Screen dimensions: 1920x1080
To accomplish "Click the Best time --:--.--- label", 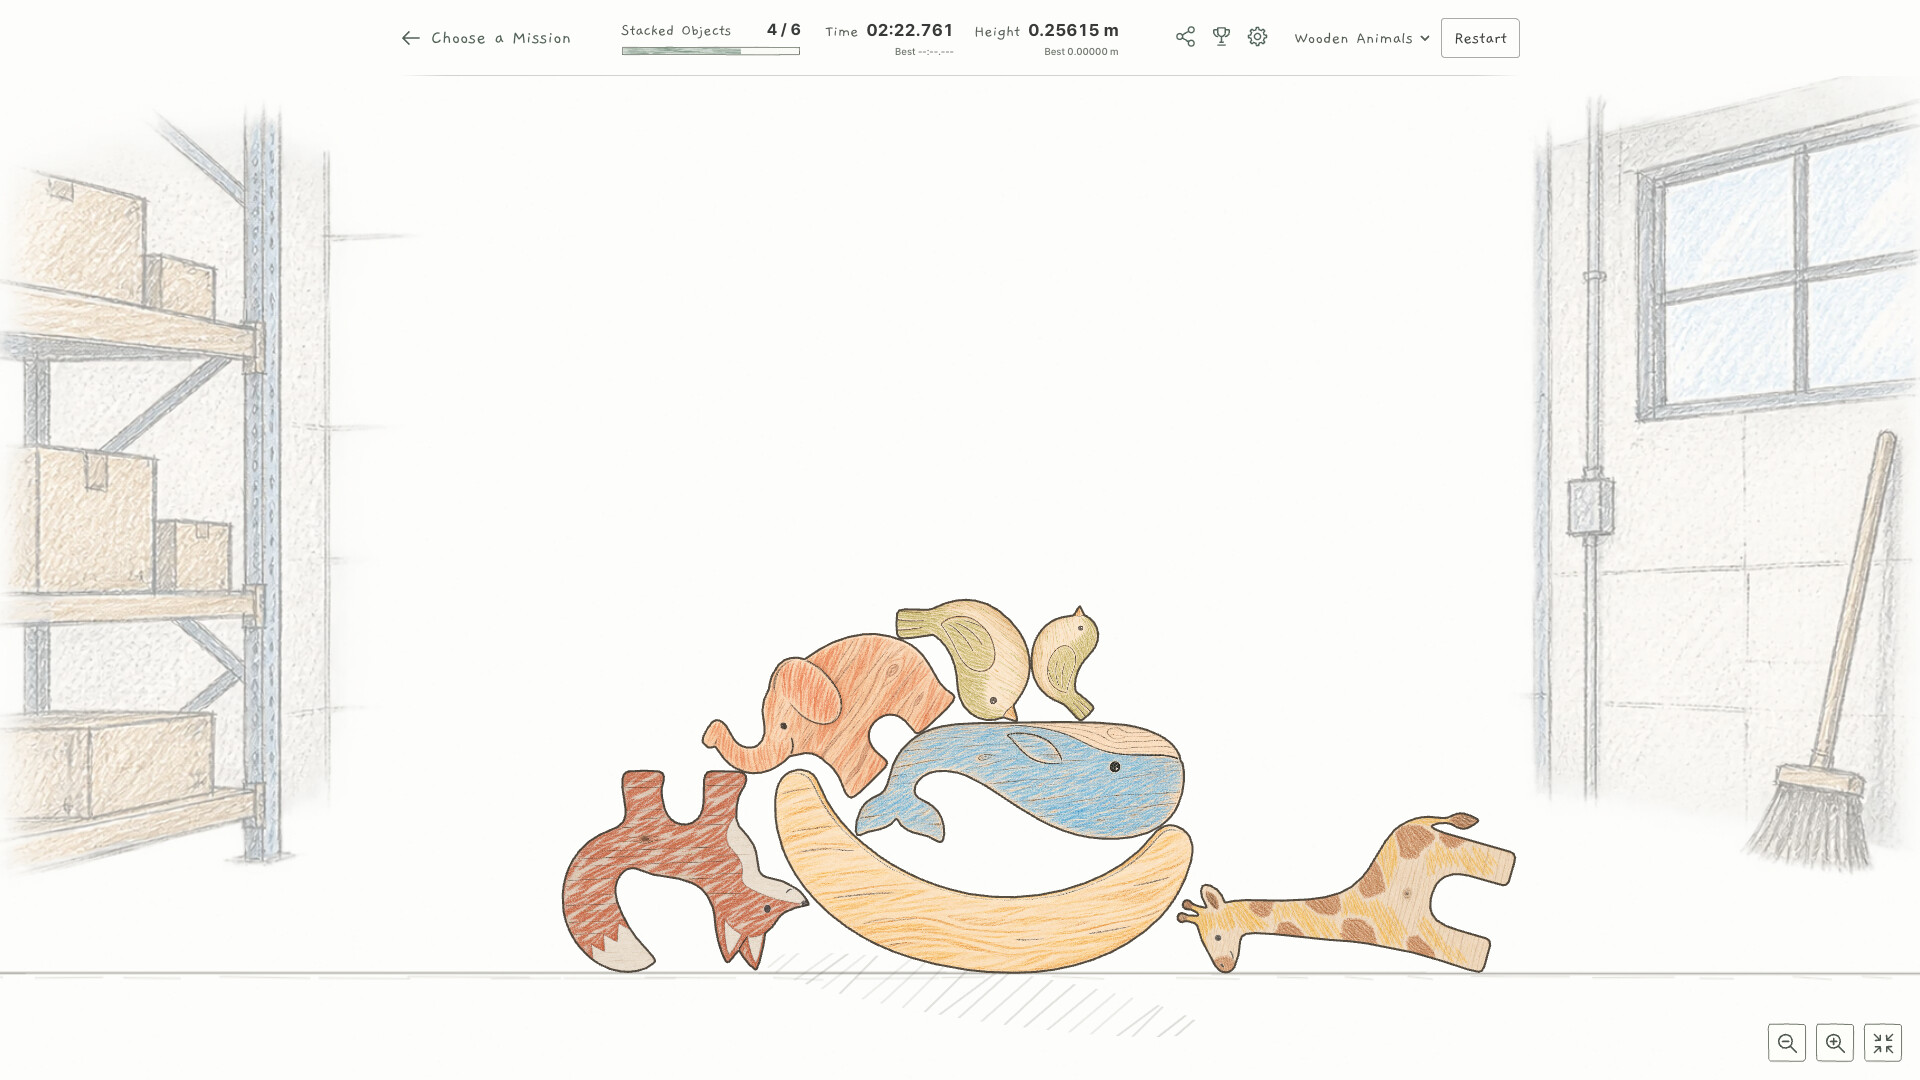I will [924, 52].
